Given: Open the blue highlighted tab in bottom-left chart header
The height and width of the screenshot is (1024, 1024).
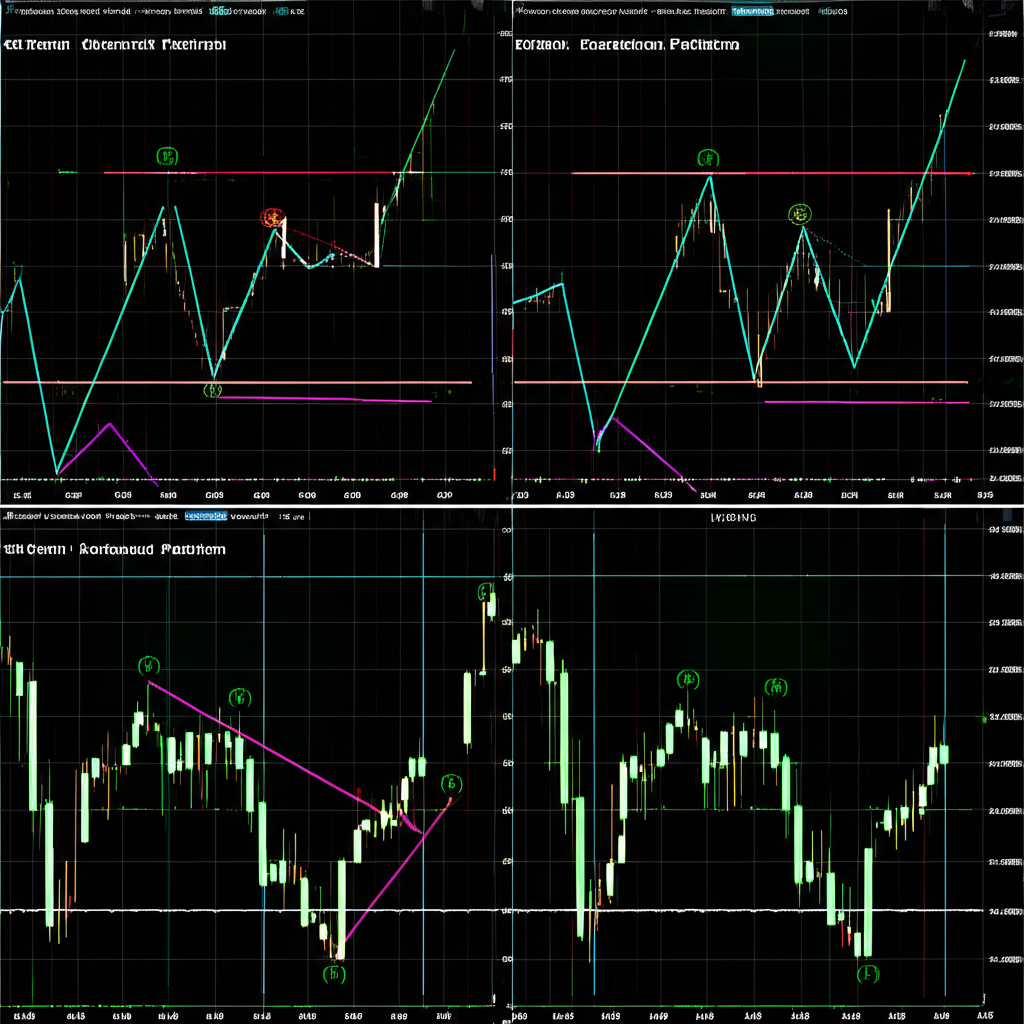Looking at the screenshot, I should coord(206,517).
